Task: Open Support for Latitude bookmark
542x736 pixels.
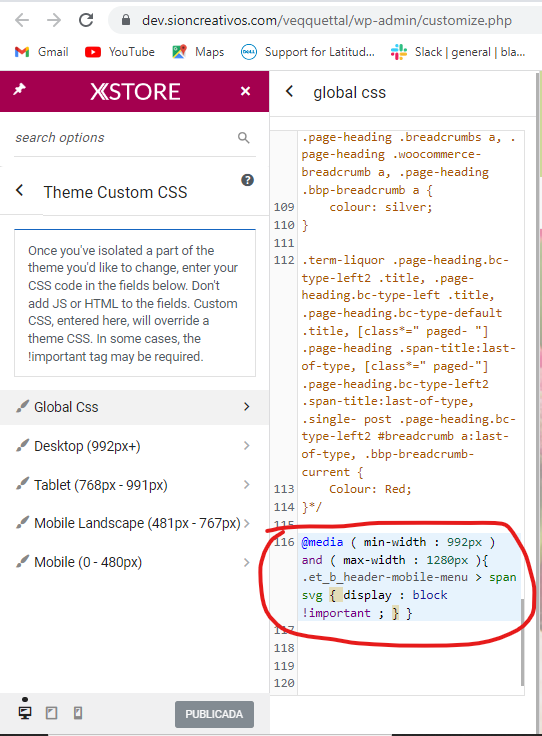Action: pos(308,52)
